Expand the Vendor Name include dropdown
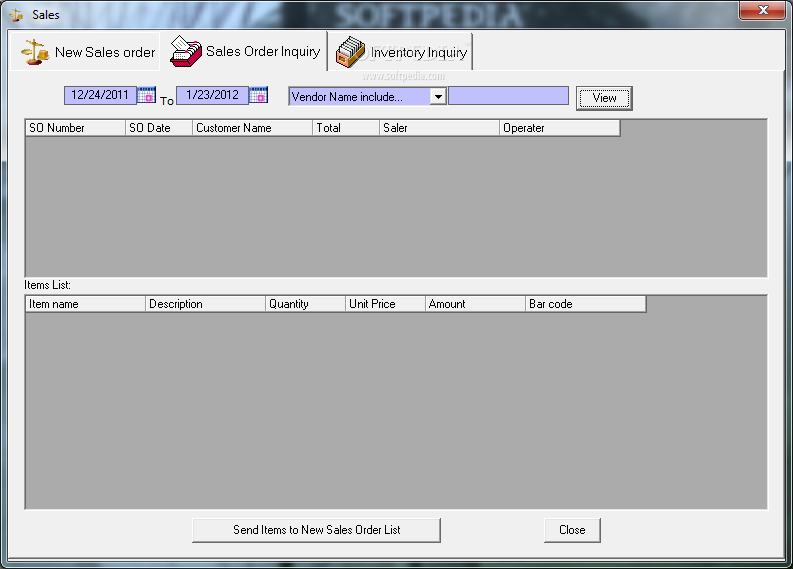793x569 pixels. [x=438, y=96]
